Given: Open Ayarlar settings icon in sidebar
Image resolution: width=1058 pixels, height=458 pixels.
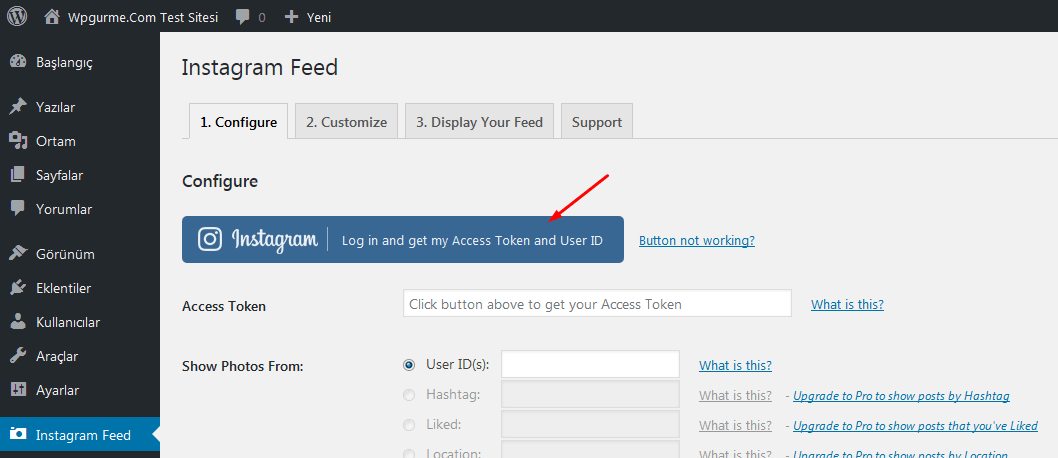Looking at the screenshot, I should click(x=18, y=390).
